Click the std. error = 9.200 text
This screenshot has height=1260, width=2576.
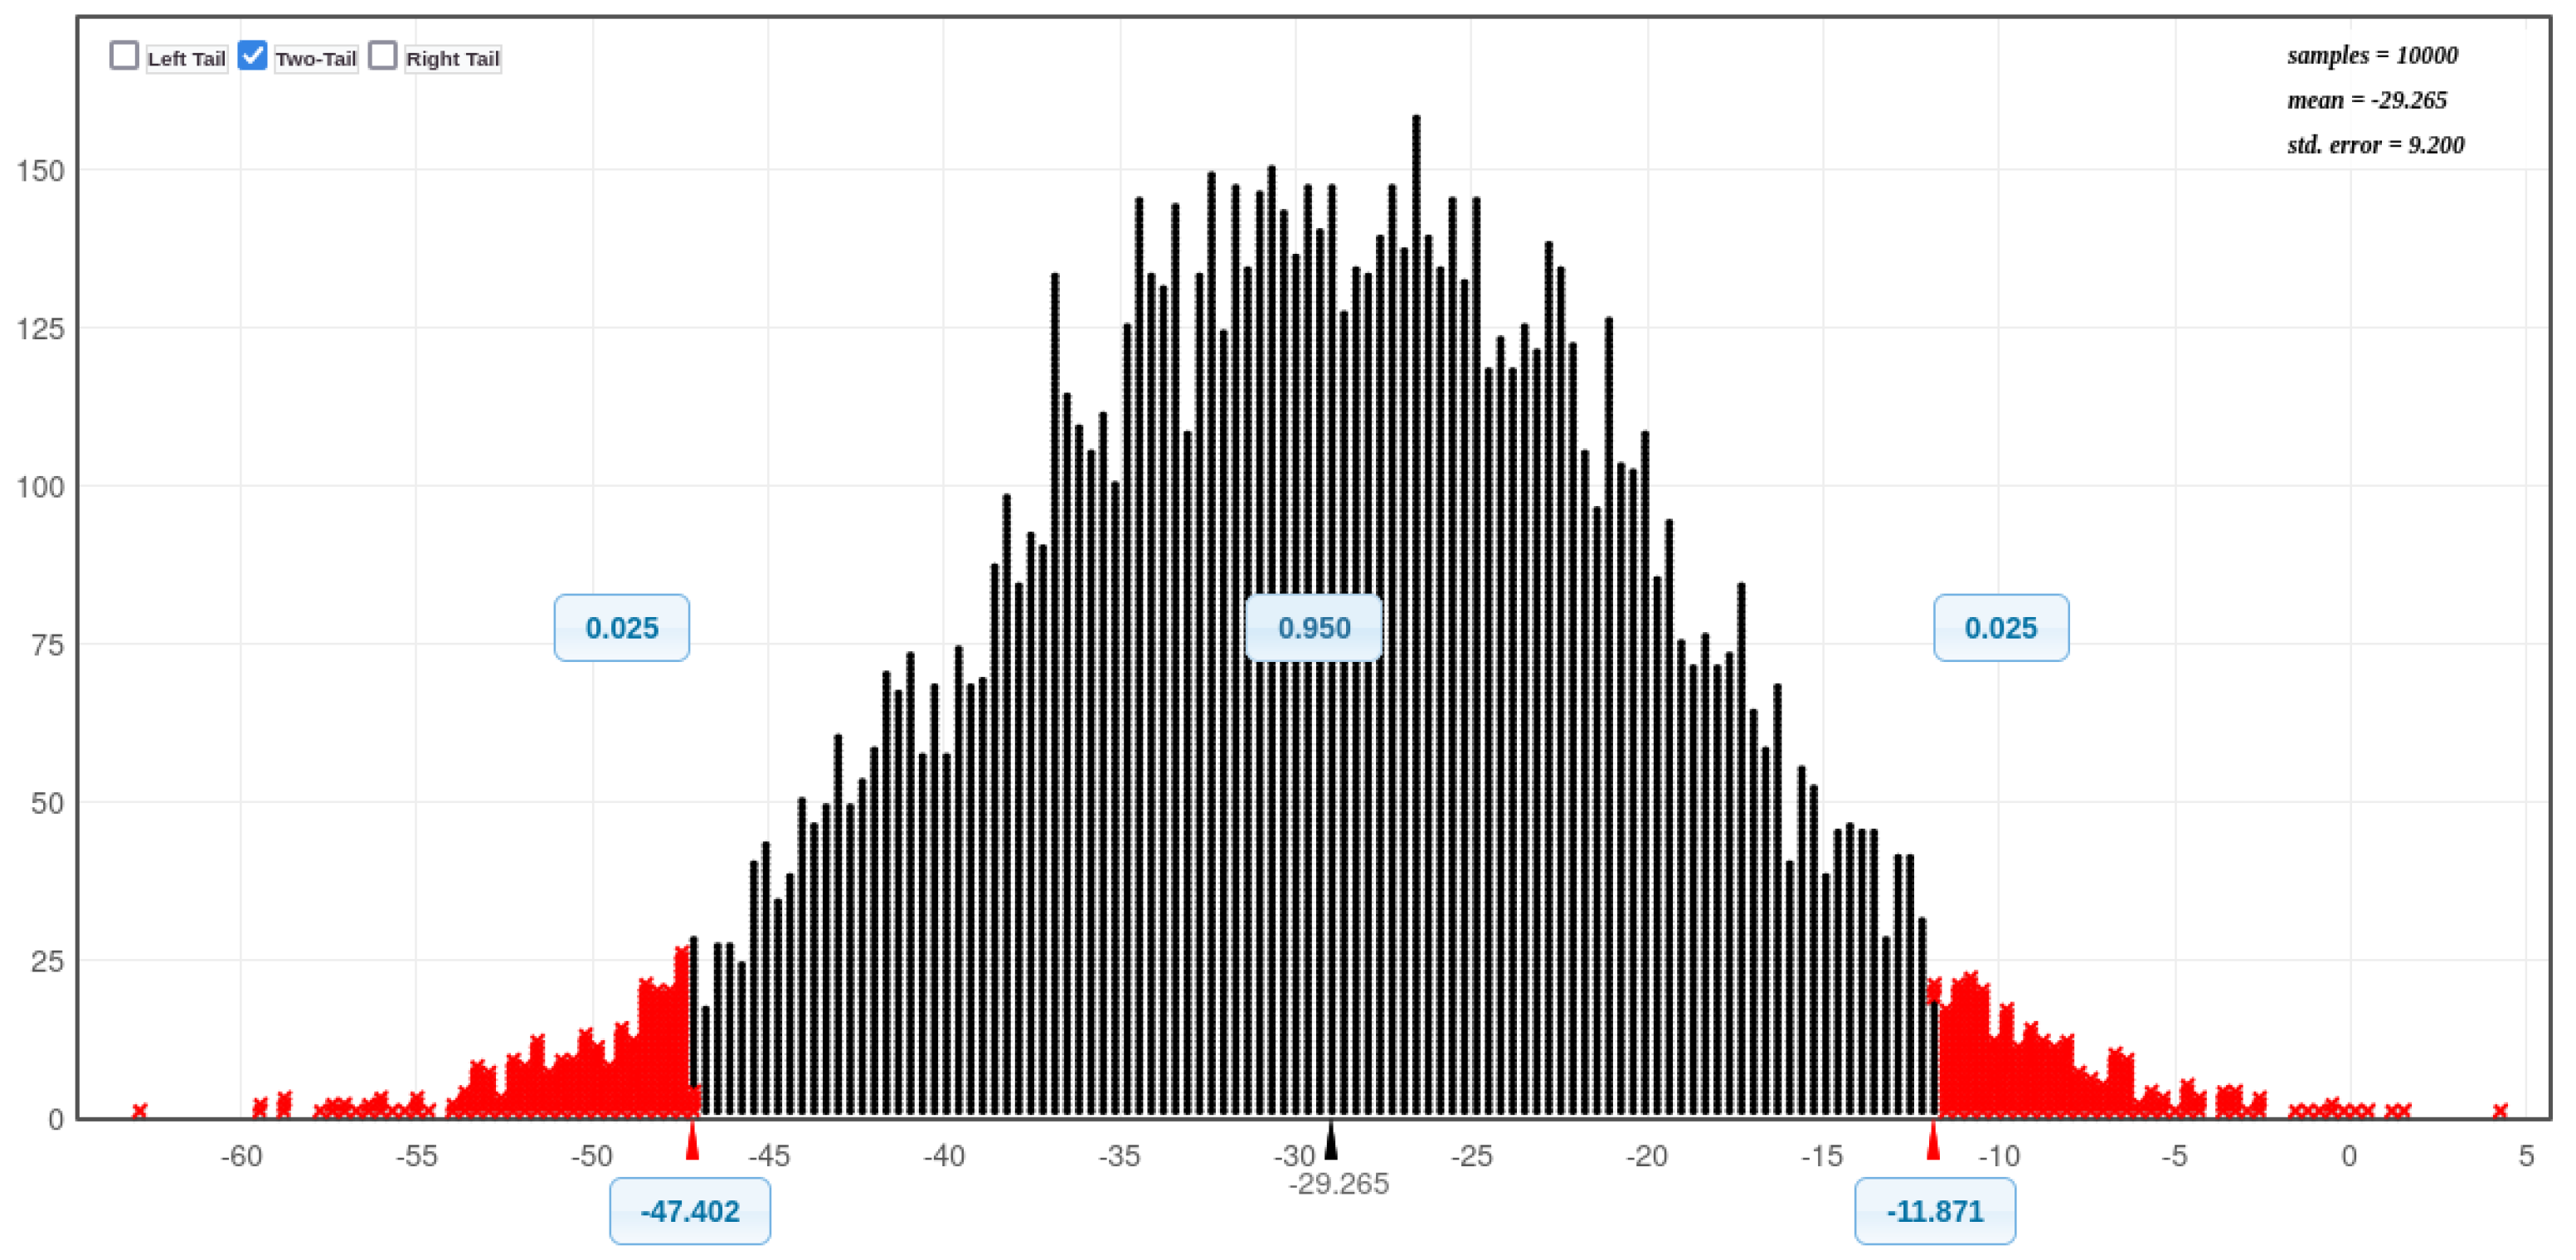(2375, 145)
